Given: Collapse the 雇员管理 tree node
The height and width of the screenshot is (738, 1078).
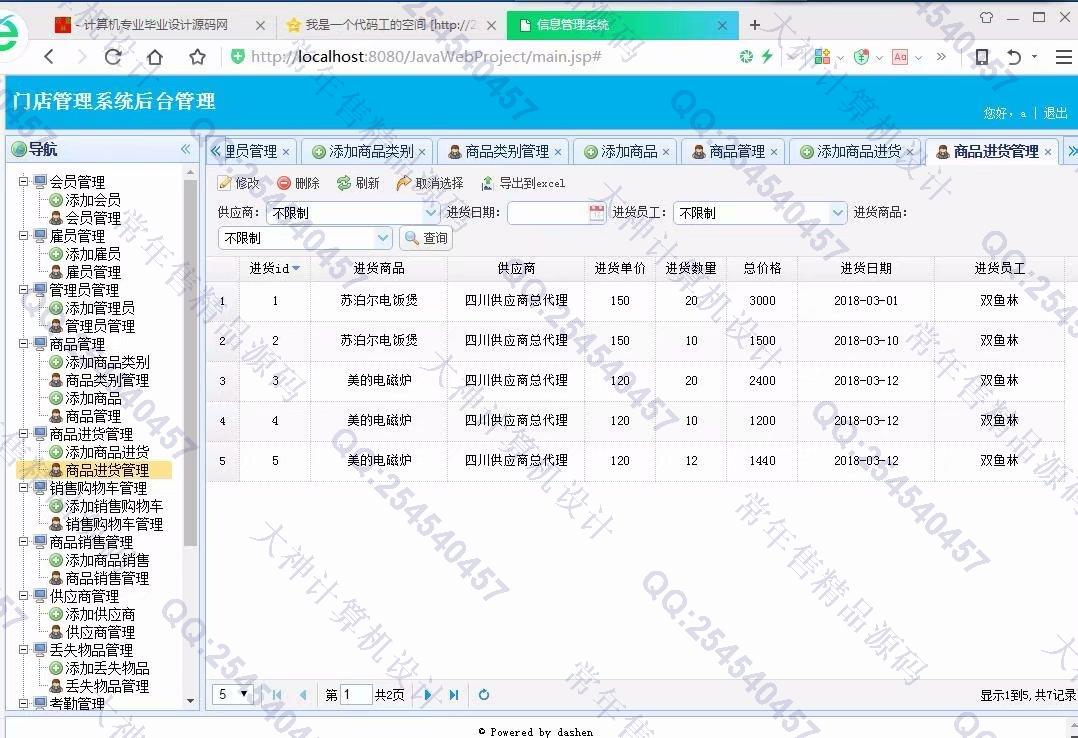Looking at the screenshot, I should tap(23, 235).
